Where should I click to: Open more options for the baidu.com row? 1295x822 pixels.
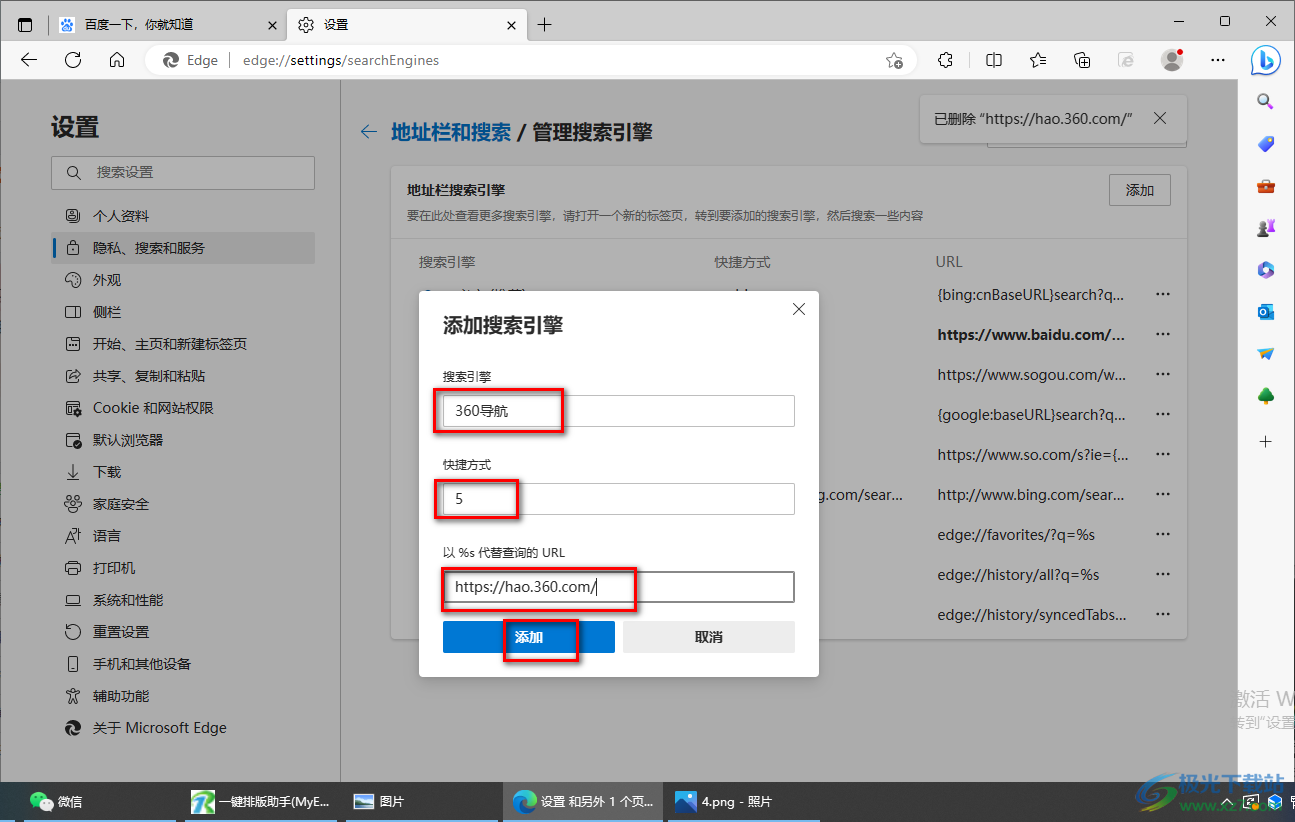click(x=1162, y=335)
